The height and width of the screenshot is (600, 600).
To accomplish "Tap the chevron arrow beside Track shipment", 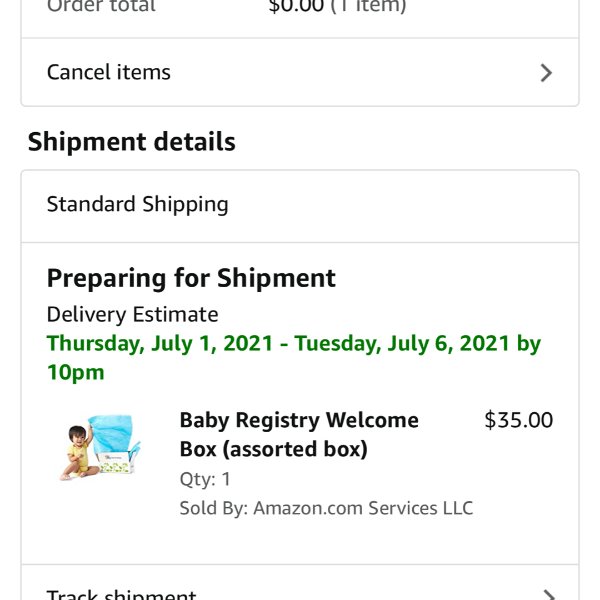I will pos(548,595).
